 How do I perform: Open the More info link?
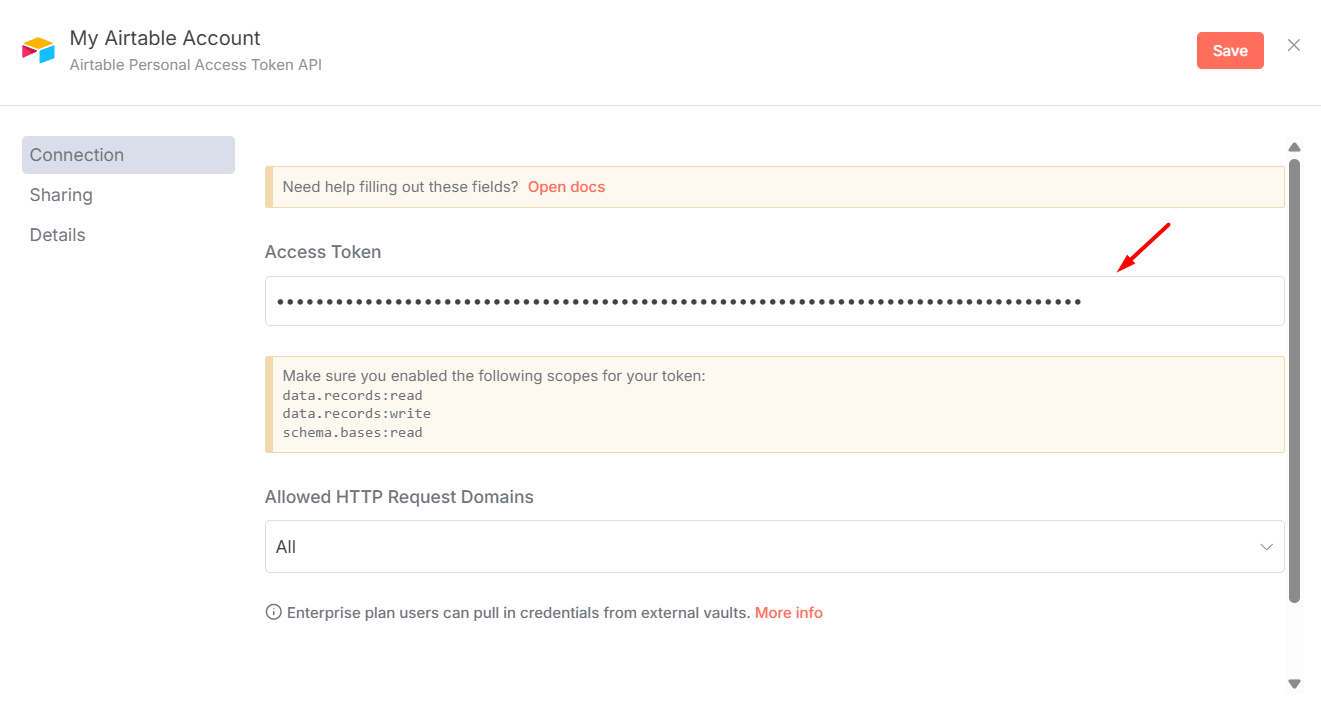[788, 612]
